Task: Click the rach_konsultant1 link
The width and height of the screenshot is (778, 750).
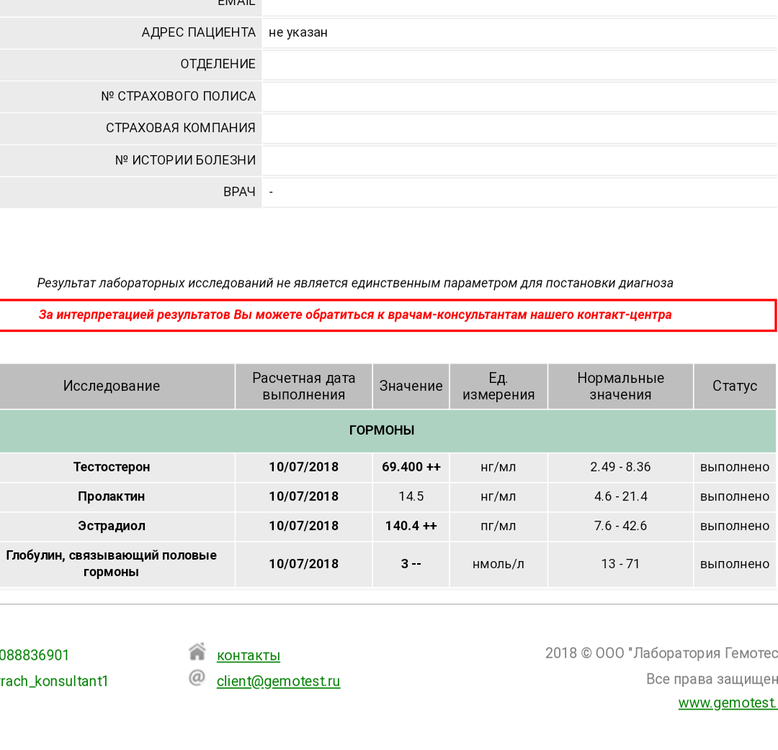Action: point(54,682)
